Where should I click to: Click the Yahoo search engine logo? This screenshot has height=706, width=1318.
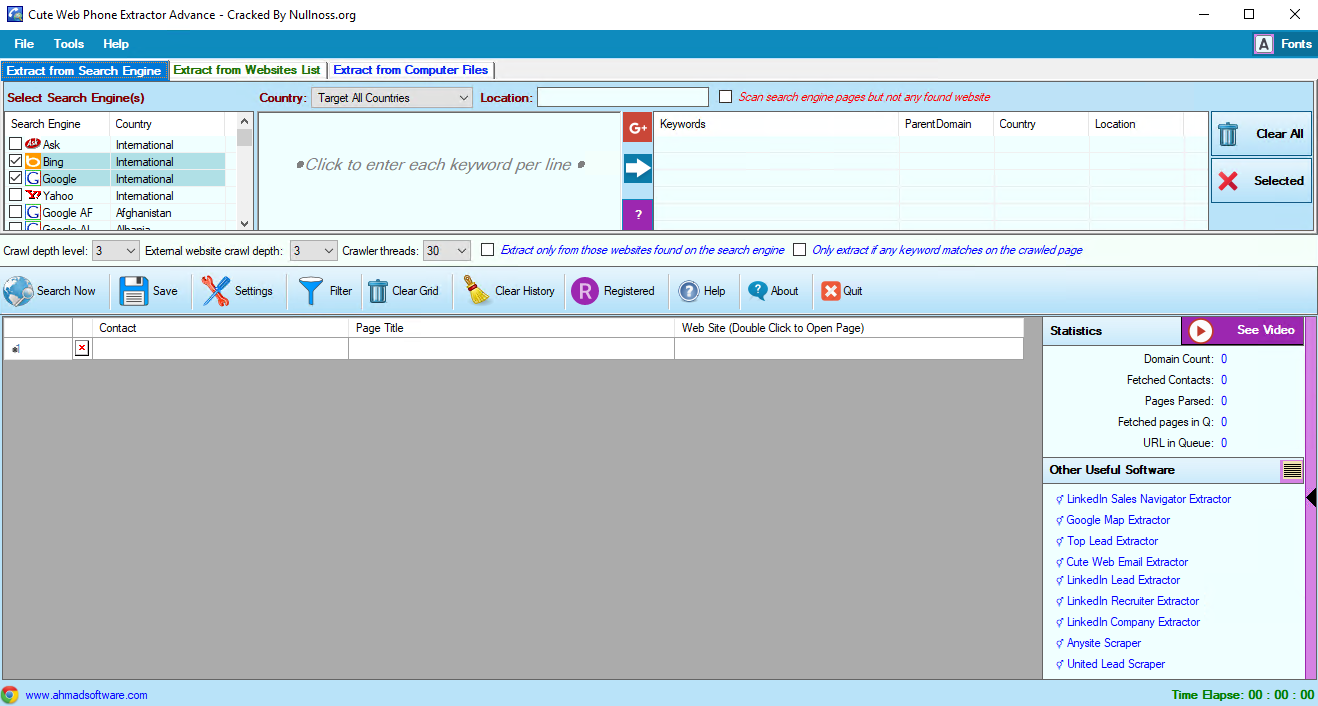(x=33, y=195)
